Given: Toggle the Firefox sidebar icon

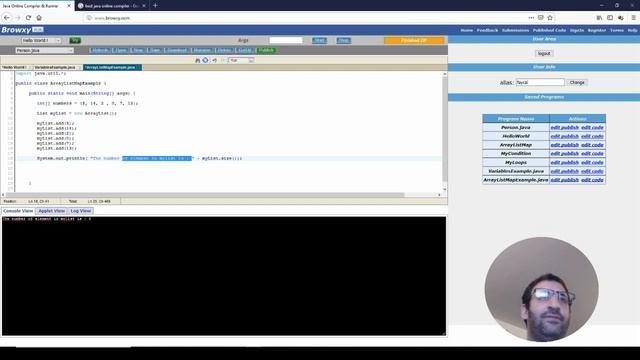Looking at the screenshot, I should [x=610, y=18].
